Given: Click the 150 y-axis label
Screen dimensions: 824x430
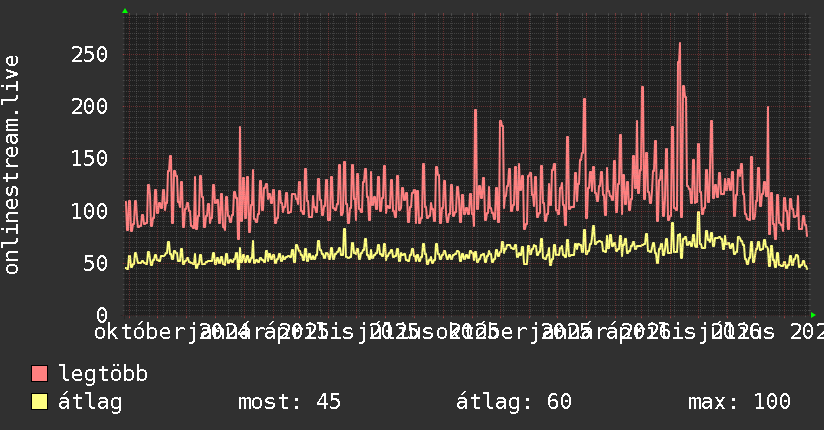Looking at the screenshot, I should [x=89, y=159].
